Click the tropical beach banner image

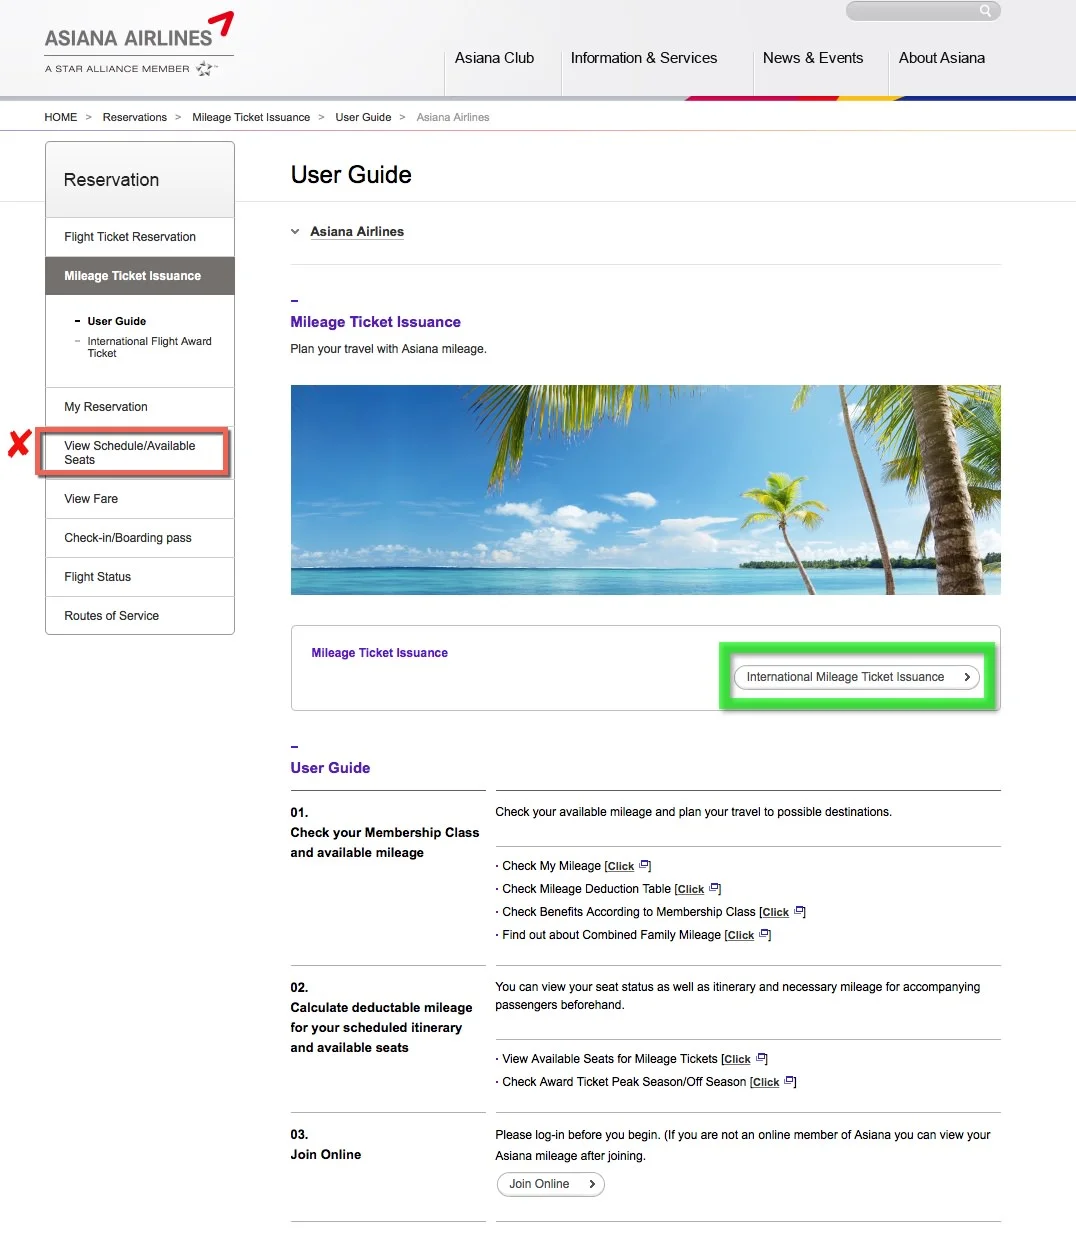pyautogui.click(x=645, y=490)
